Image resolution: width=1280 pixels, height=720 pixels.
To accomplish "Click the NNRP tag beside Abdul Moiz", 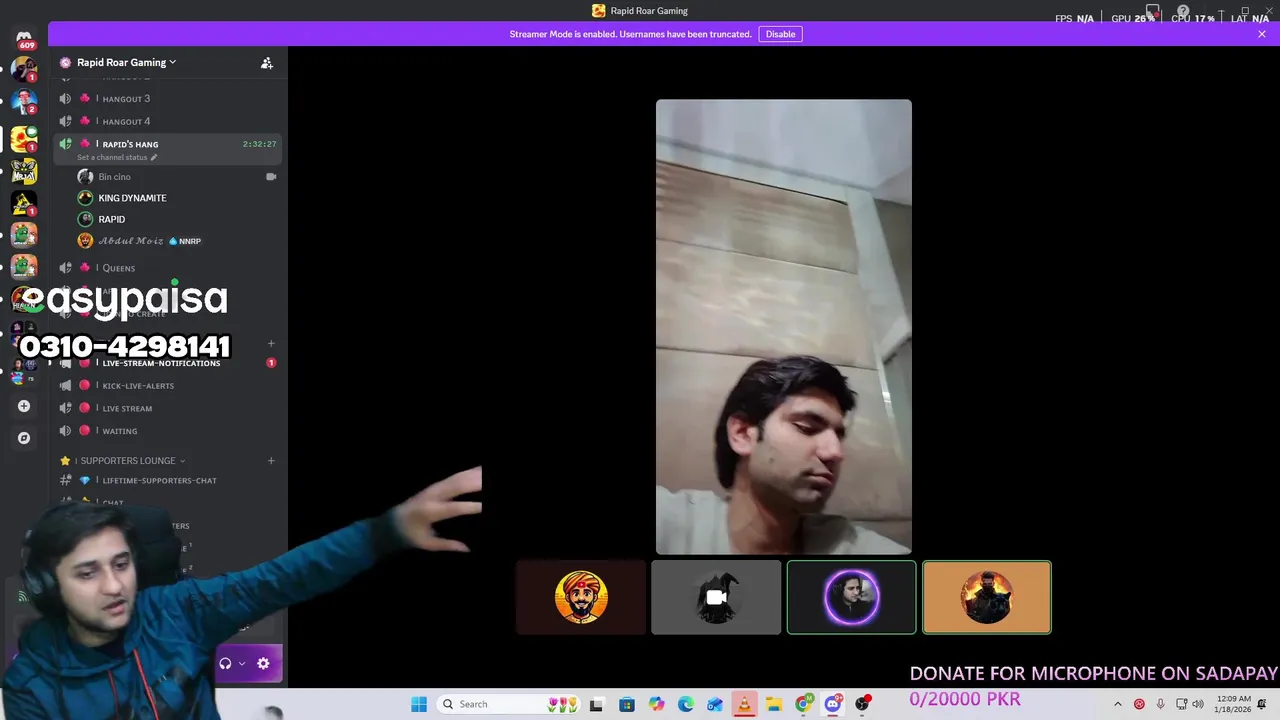I will coord(185,241).
